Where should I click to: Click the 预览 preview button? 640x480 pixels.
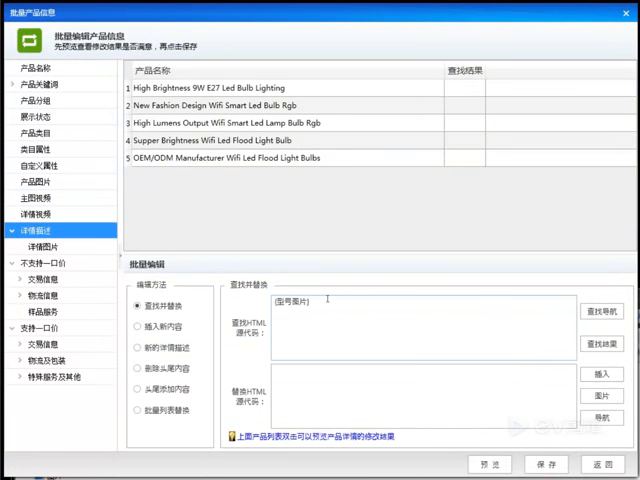(x=490, y=464)
